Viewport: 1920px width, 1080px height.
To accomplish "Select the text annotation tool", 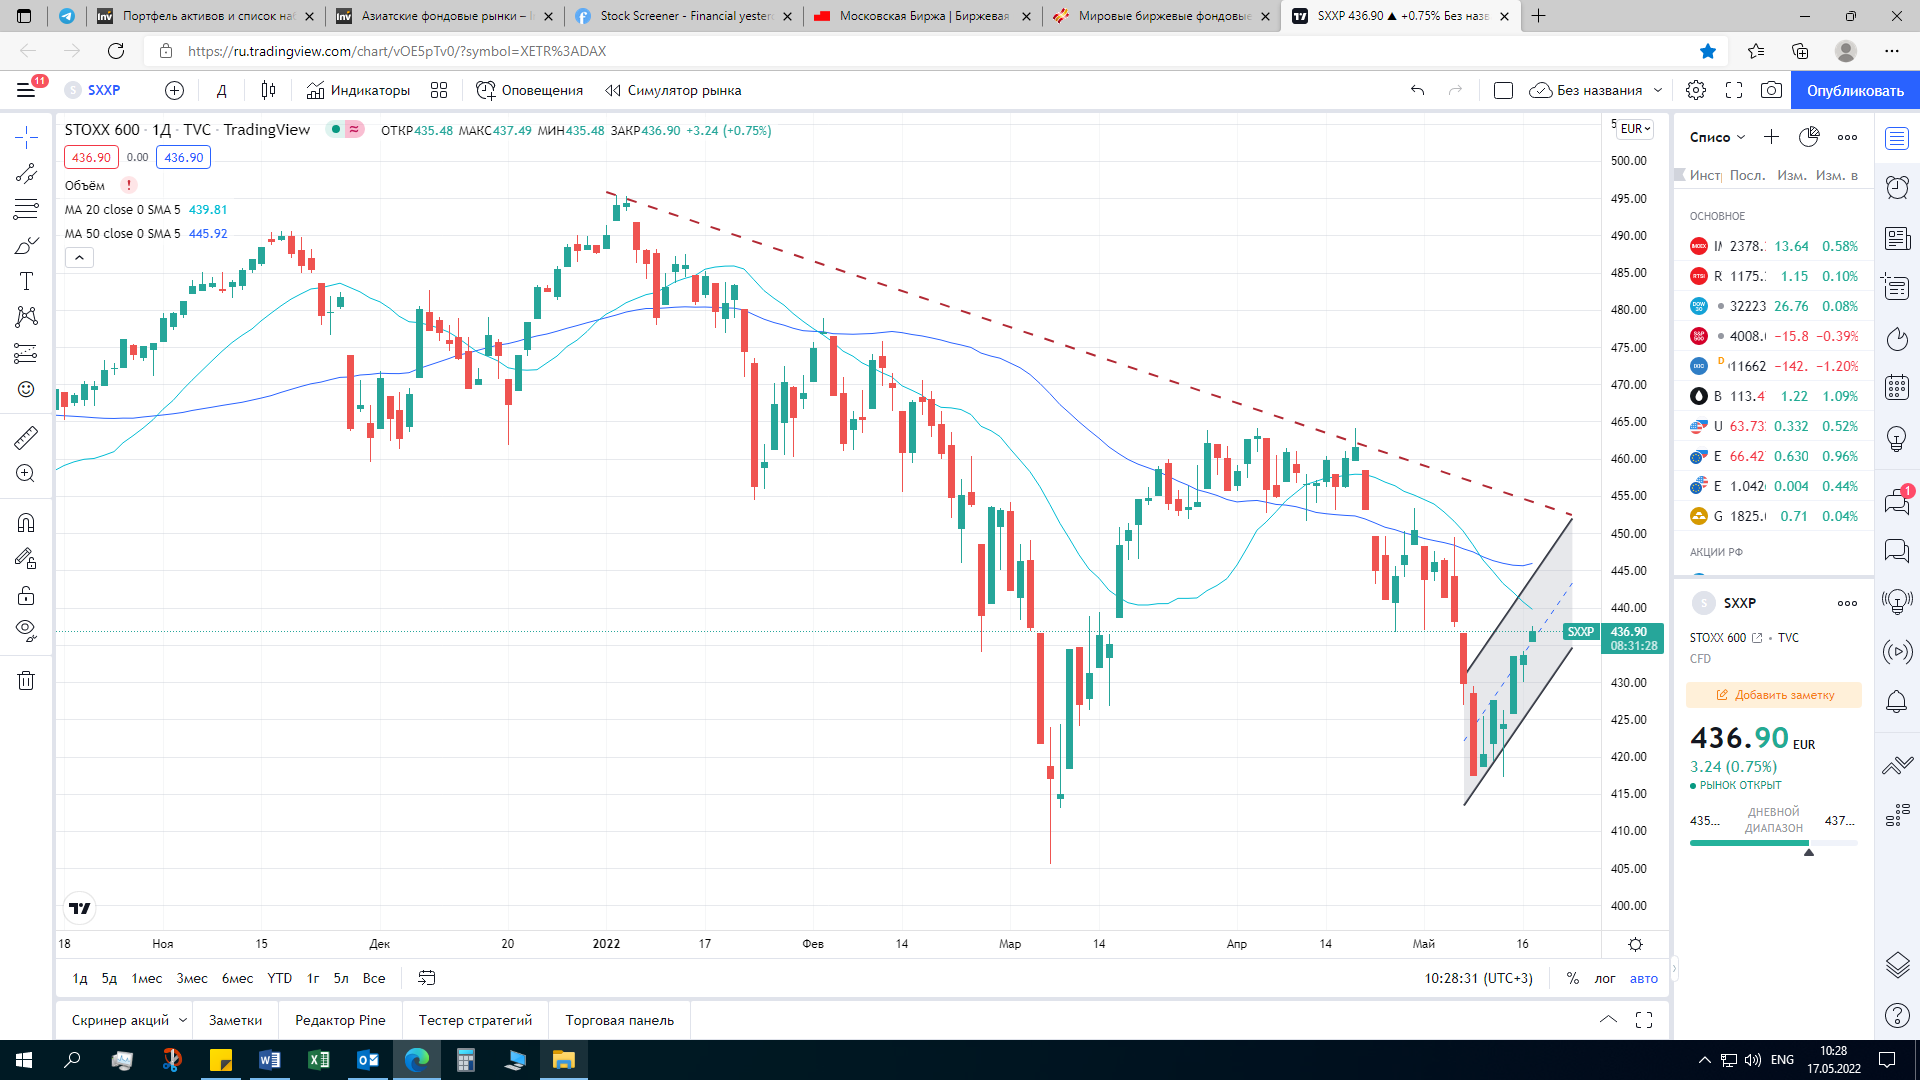I will click(x=26, y=281).
